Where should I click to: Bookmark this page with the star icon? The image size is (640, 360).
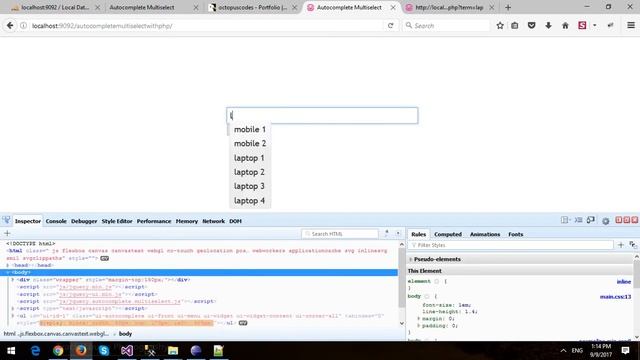(500, 25)
